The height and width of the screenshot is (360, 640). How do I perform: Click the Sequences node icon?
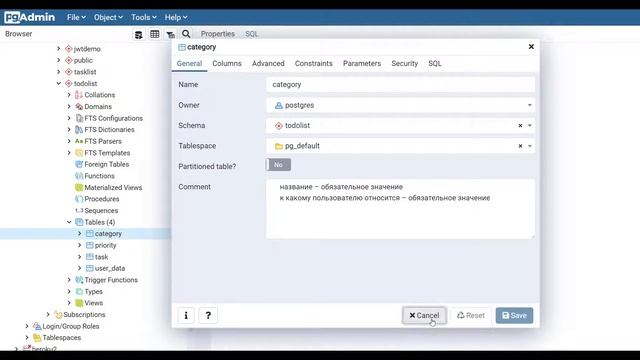pyautogui.click(x=79, y=211)
